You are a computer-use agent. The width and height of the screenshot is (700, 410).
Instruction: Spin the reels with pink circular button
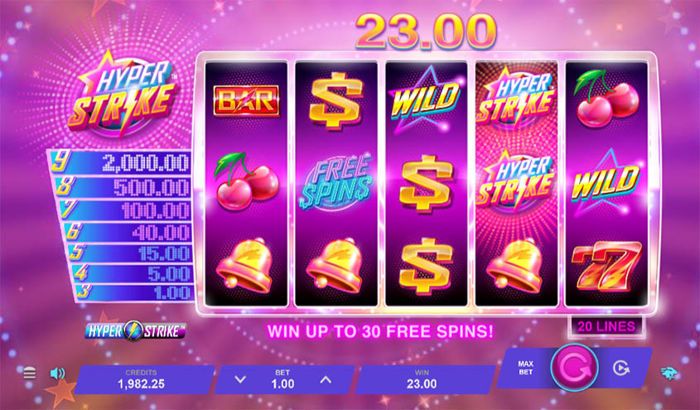pyautogui.click(x=574, y=367)
